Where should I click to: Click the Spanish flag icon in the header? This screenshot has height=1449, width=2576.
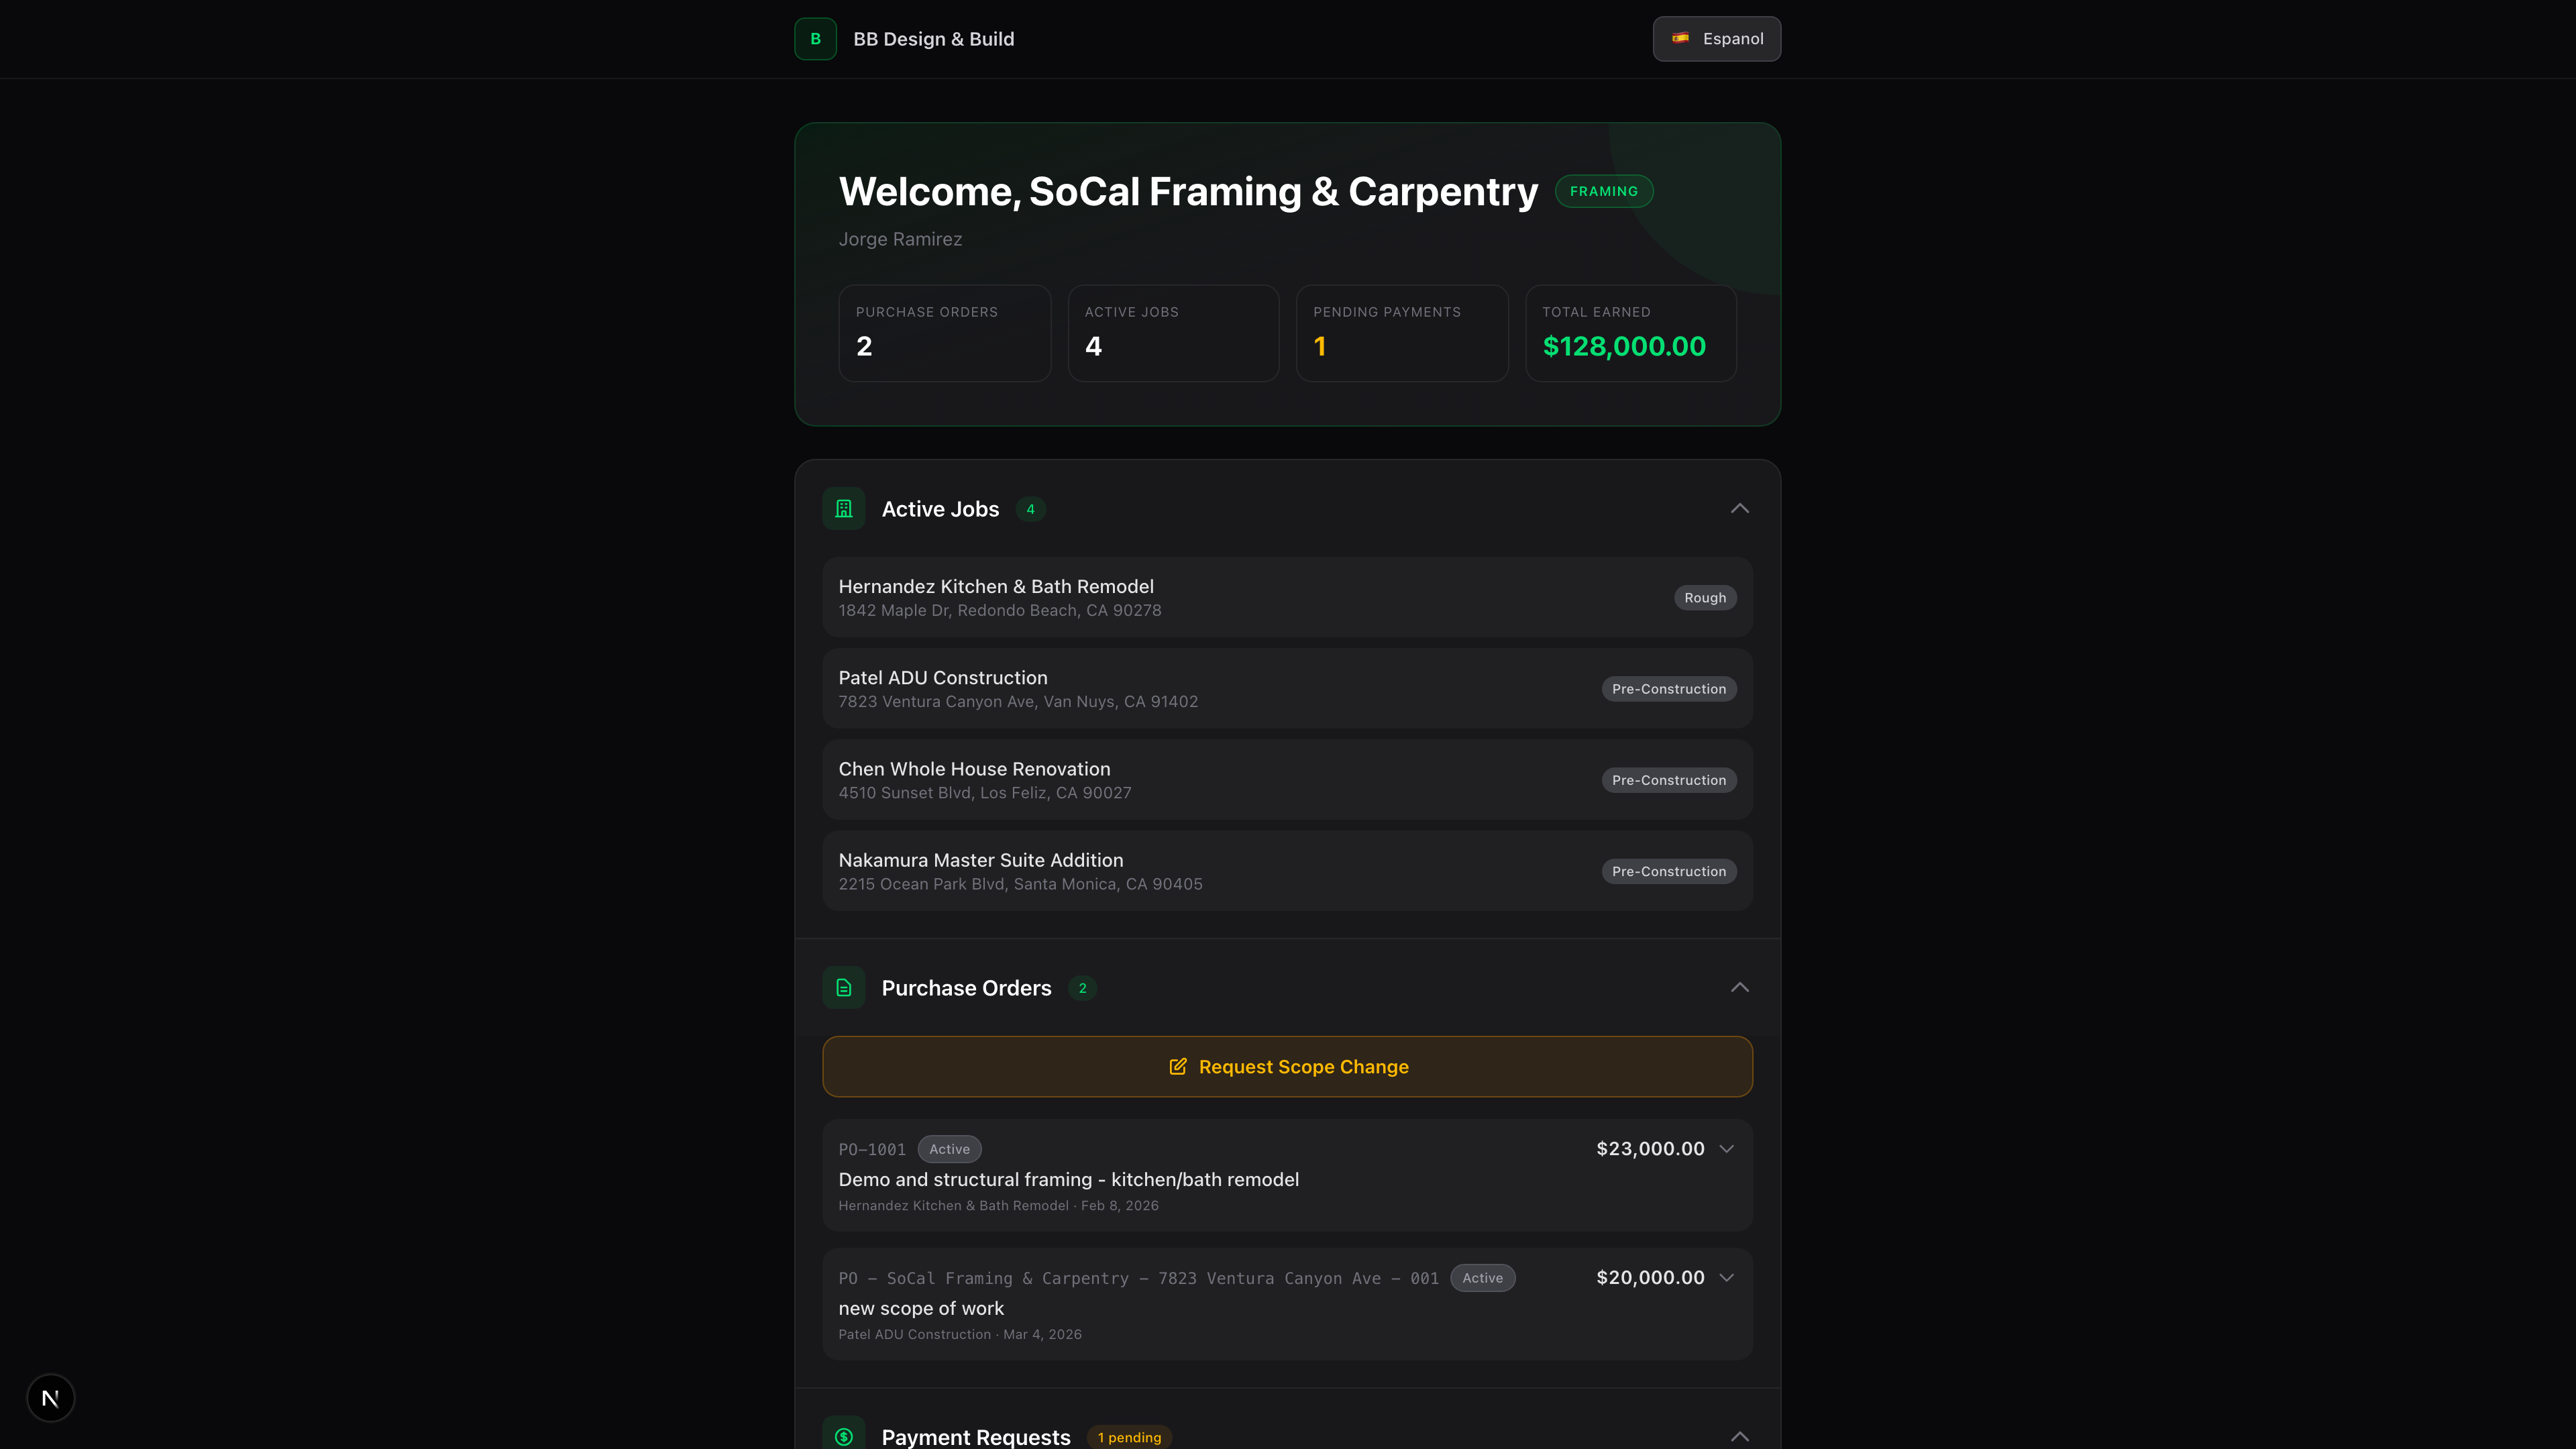[1681, 38]
